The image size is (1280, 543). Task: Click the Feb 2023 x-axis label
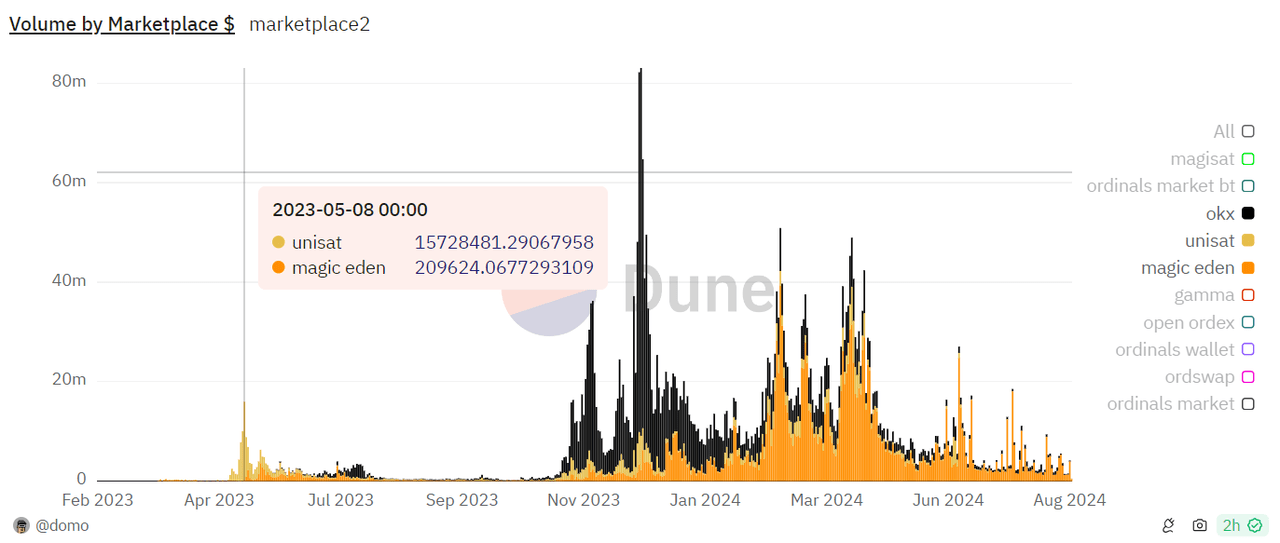point(97,499)
